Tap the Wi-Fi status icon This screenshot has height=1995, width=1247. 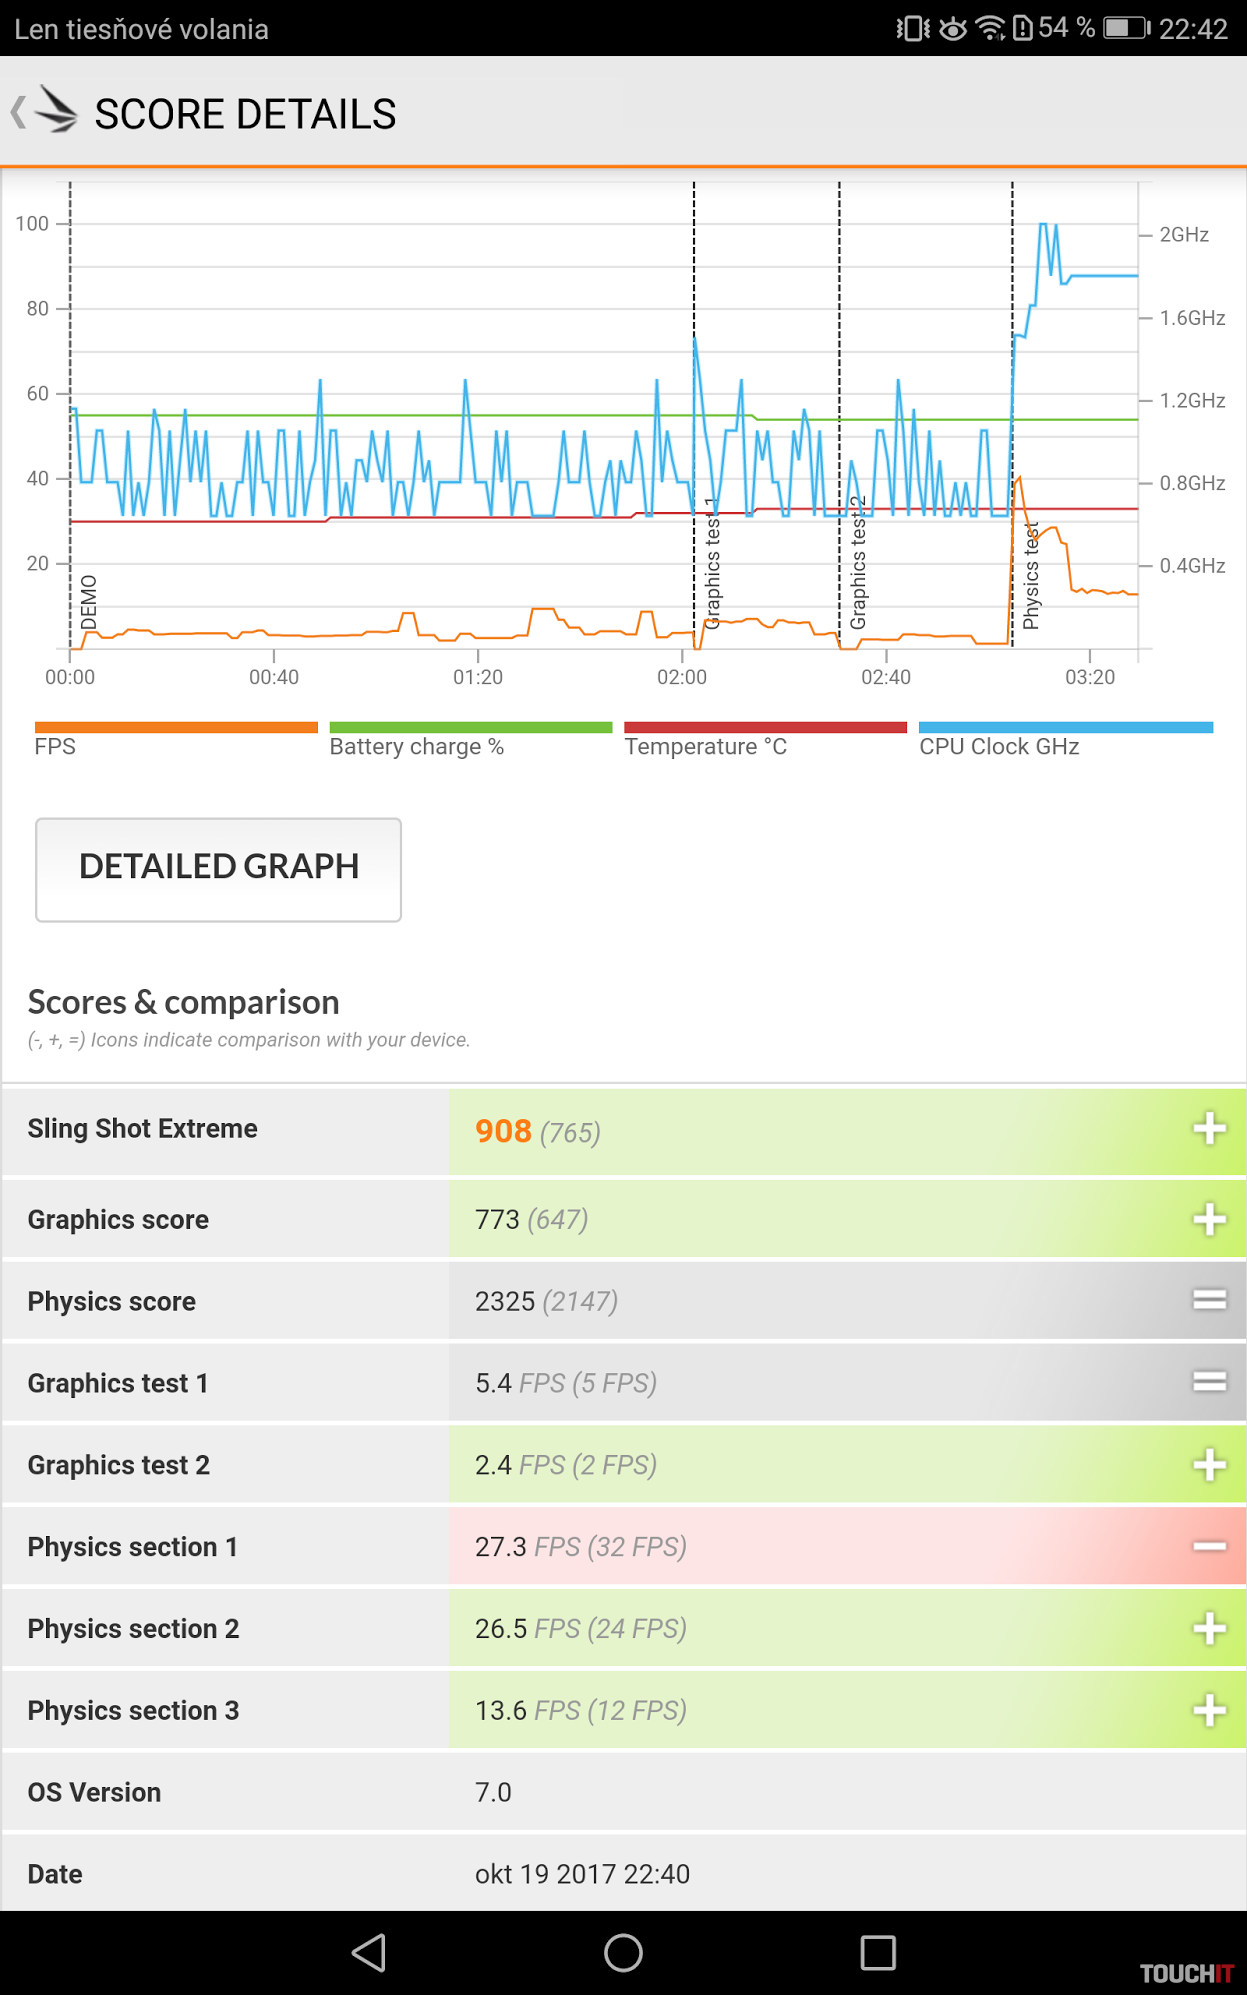[x=989, y=28]
